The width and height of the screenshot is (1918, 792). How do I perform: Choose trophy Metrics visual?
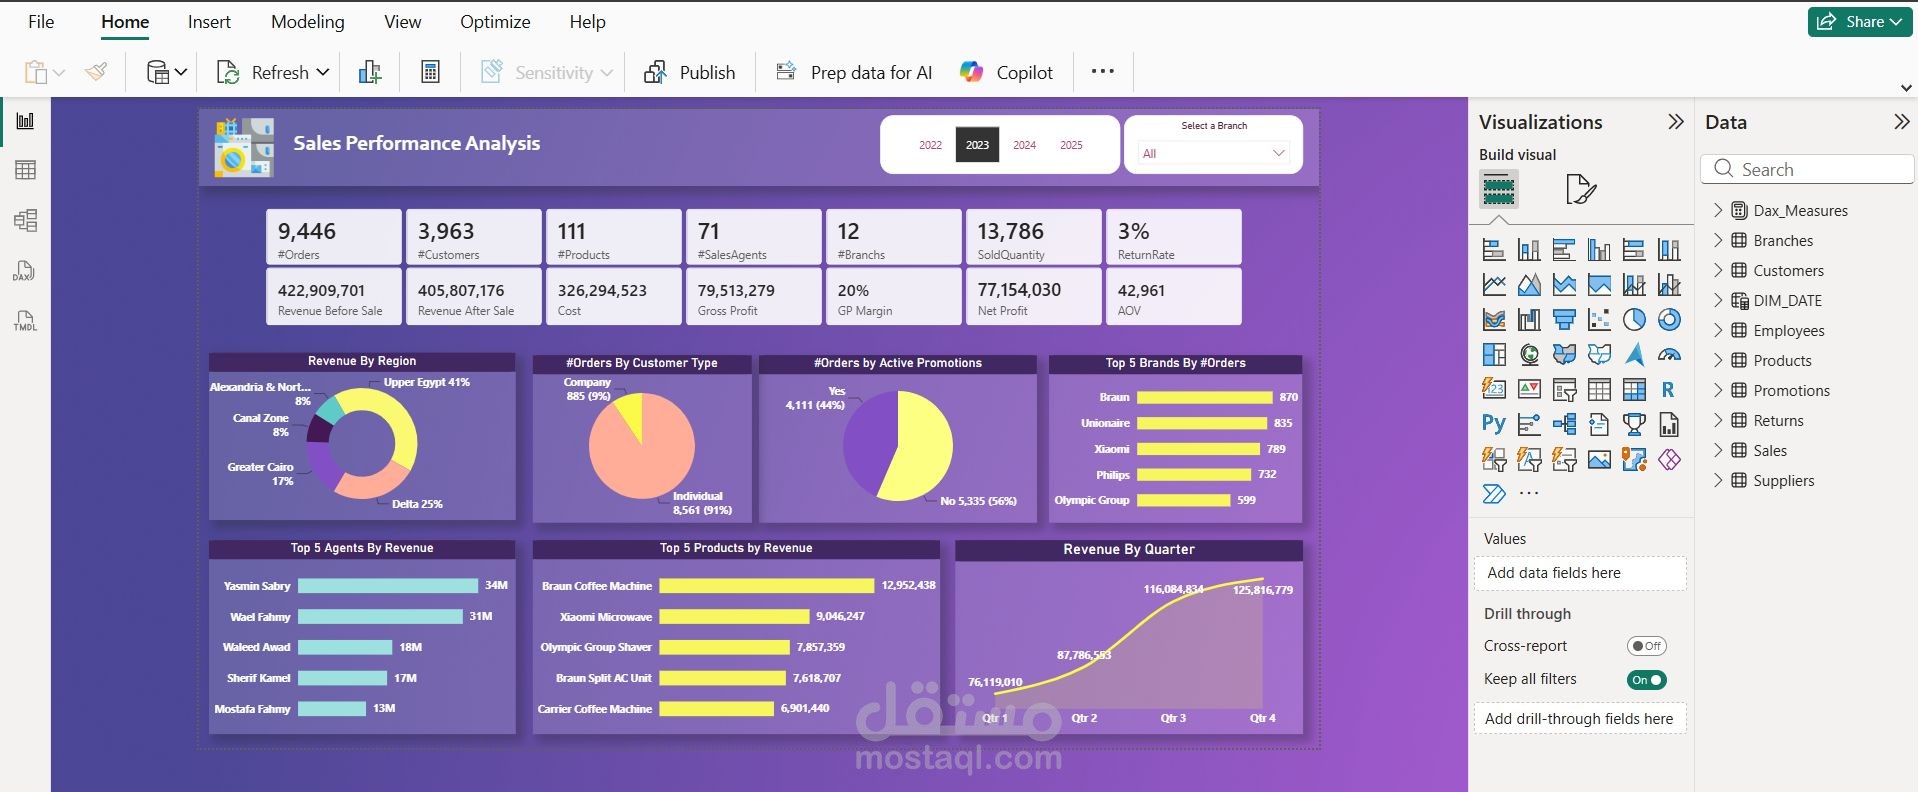click(x=1634, y=424)
